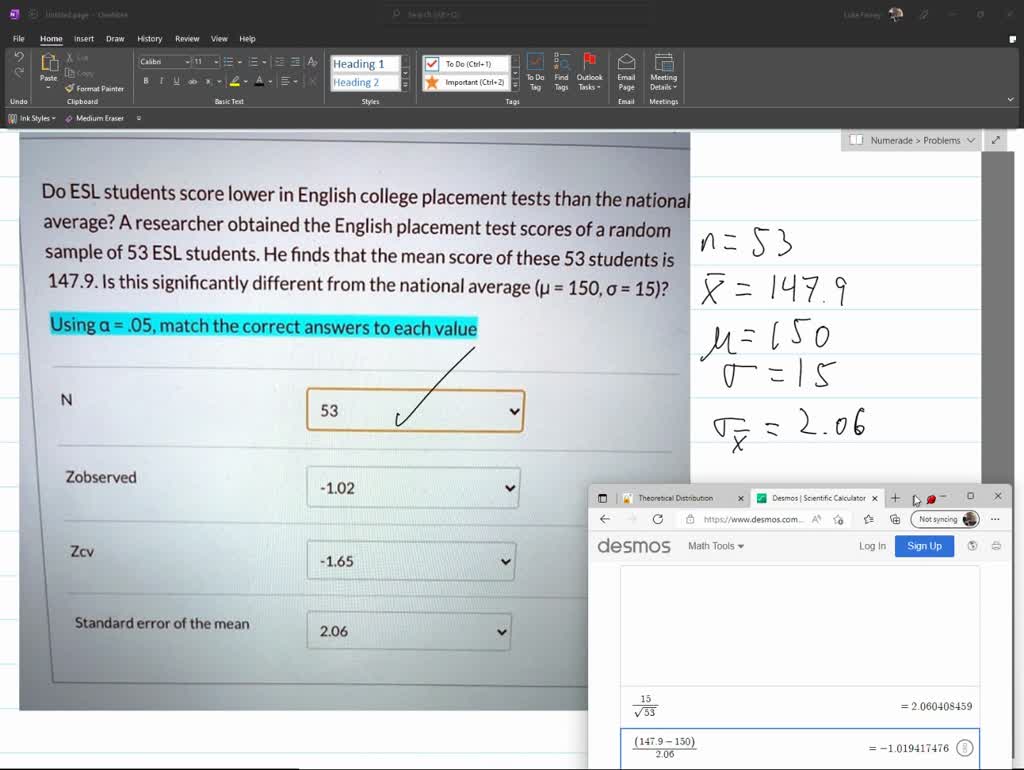
Task: Expand the page to full view
Action: coord(995,140)
